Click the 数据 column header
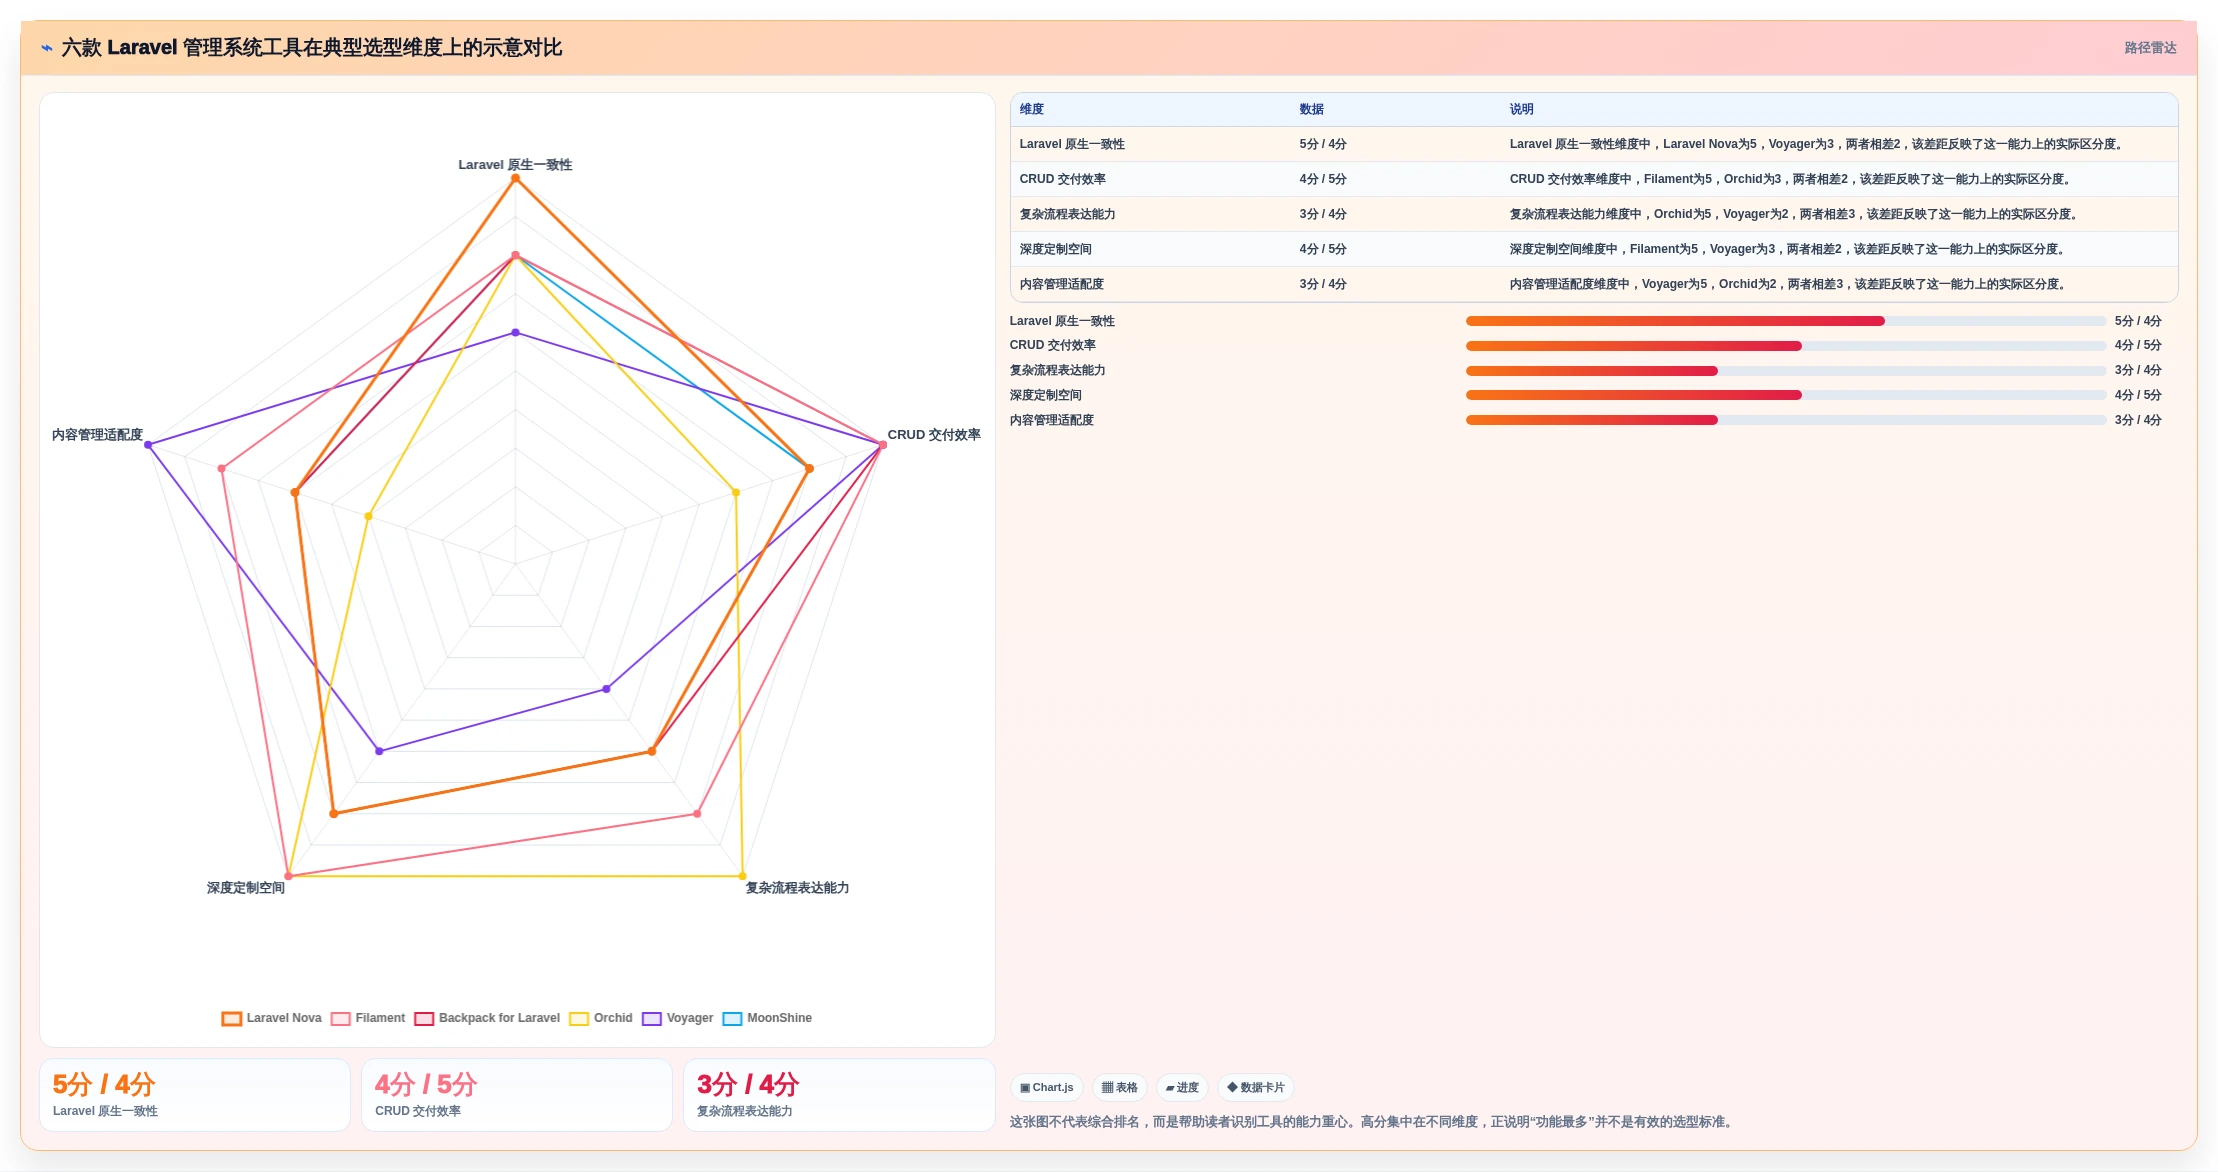Screen dimensions: 2218x1172 point(1312,109)
